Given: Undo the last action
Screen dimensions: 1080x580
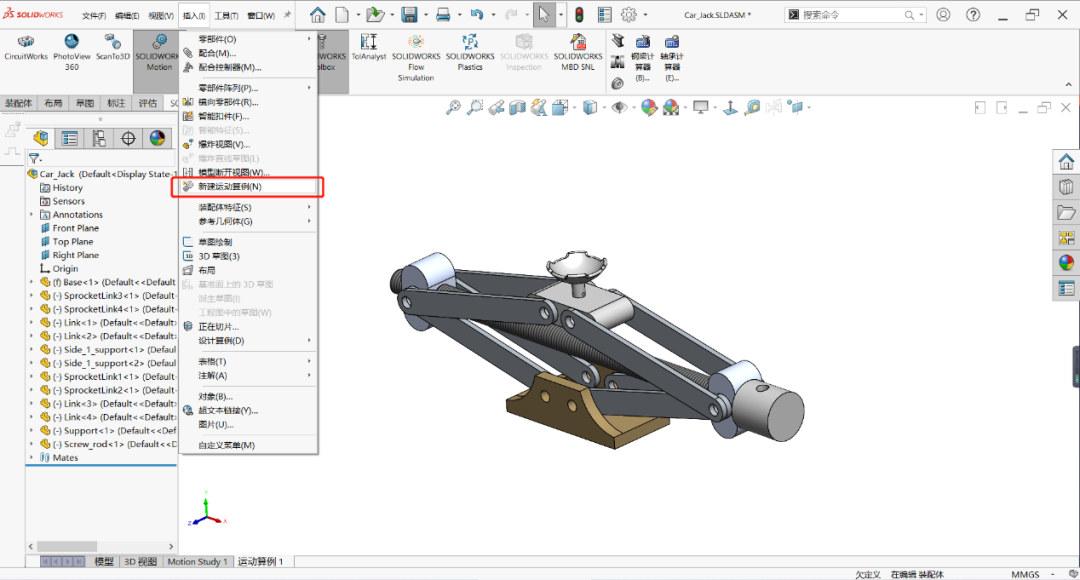Looking at the screenshot, I should click(x=477, y=14).
